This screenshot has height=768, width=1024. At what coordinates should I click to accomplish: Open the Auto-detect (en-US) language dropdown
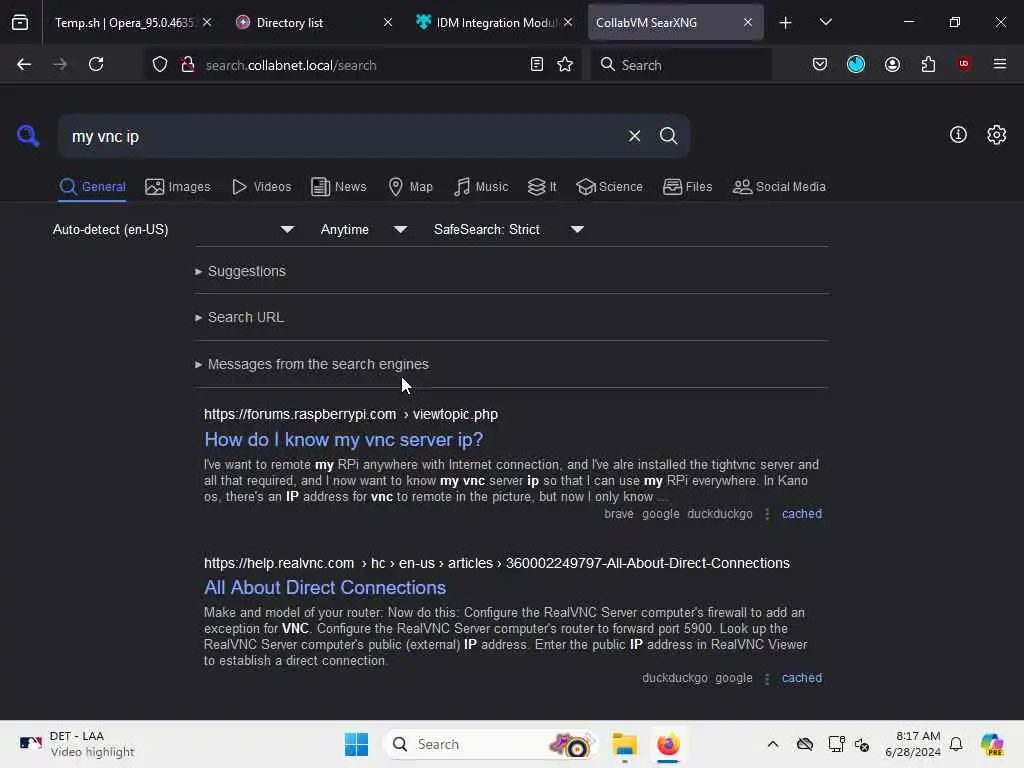tap(173, 229)
